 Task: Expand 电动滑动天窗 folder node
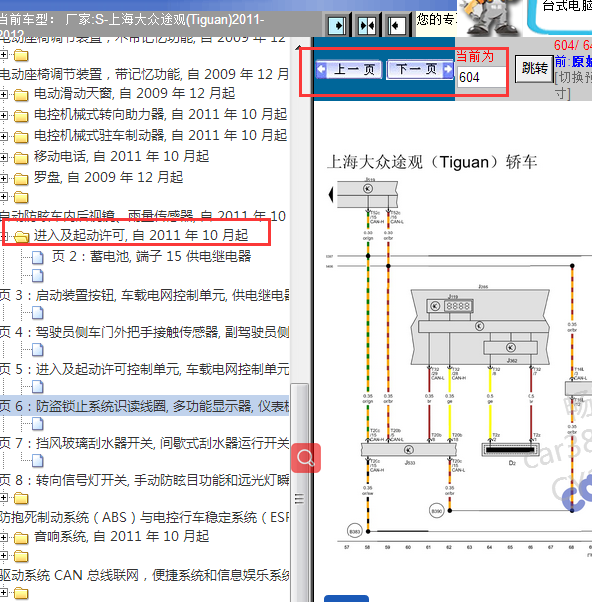point(3,94)
